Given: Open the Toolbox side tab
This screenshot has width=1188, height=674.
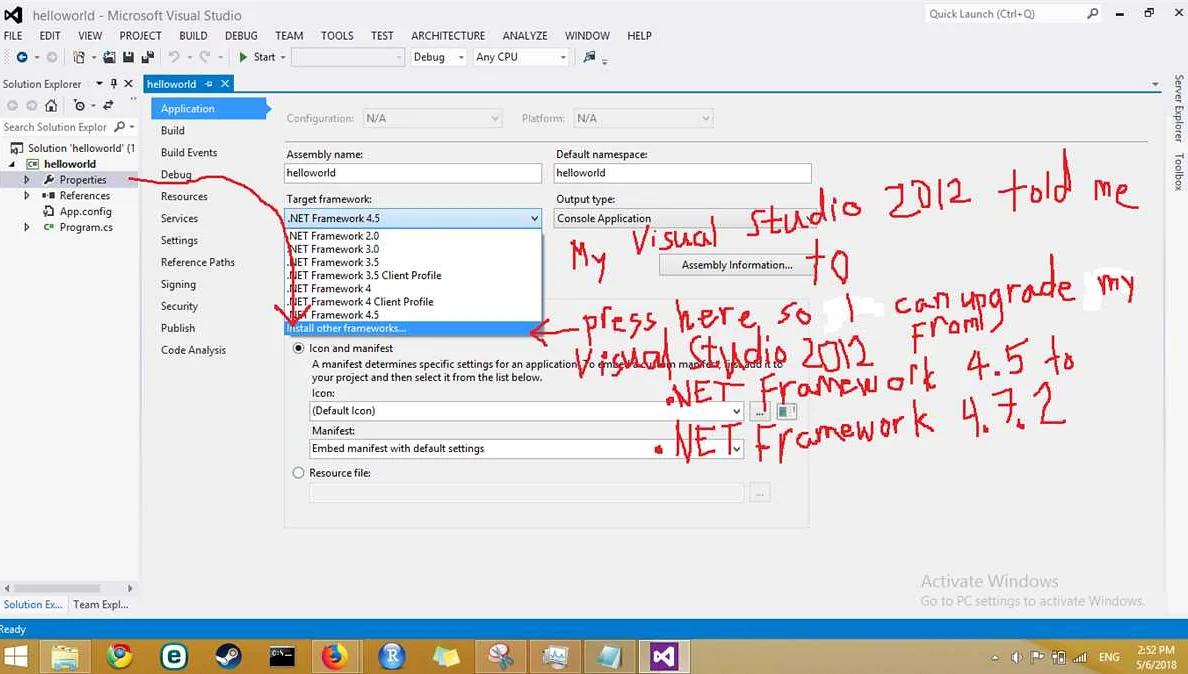Looking at the screenshot, I should click(x=1178, y=171).
